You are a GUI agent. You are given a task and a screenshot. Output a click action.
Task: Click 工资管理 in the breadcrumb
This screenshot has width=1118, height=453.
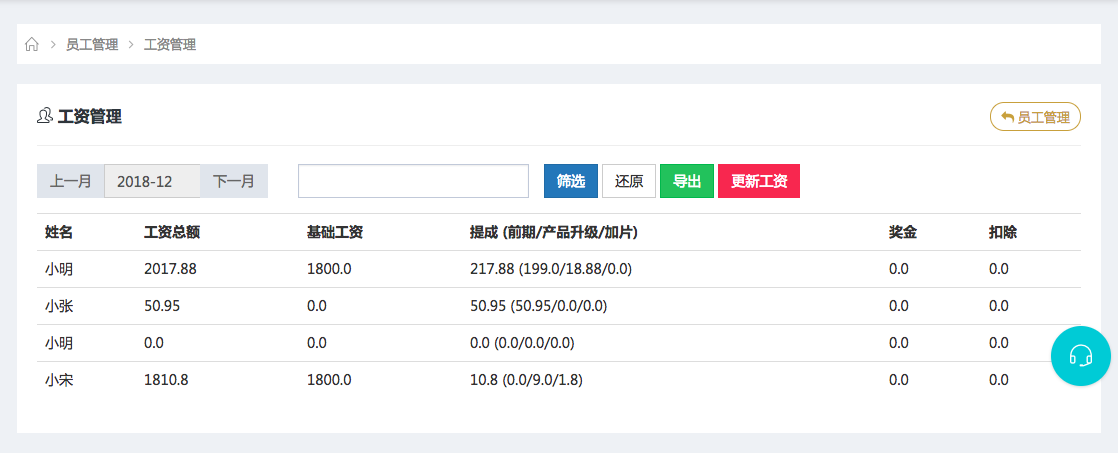pos(170,45)
